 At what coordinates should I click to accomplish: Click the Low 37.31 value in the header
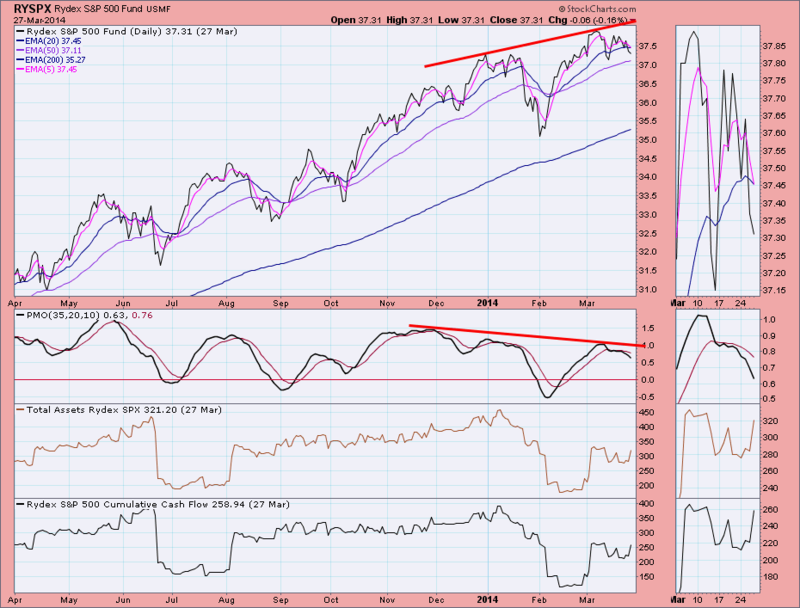461,20
